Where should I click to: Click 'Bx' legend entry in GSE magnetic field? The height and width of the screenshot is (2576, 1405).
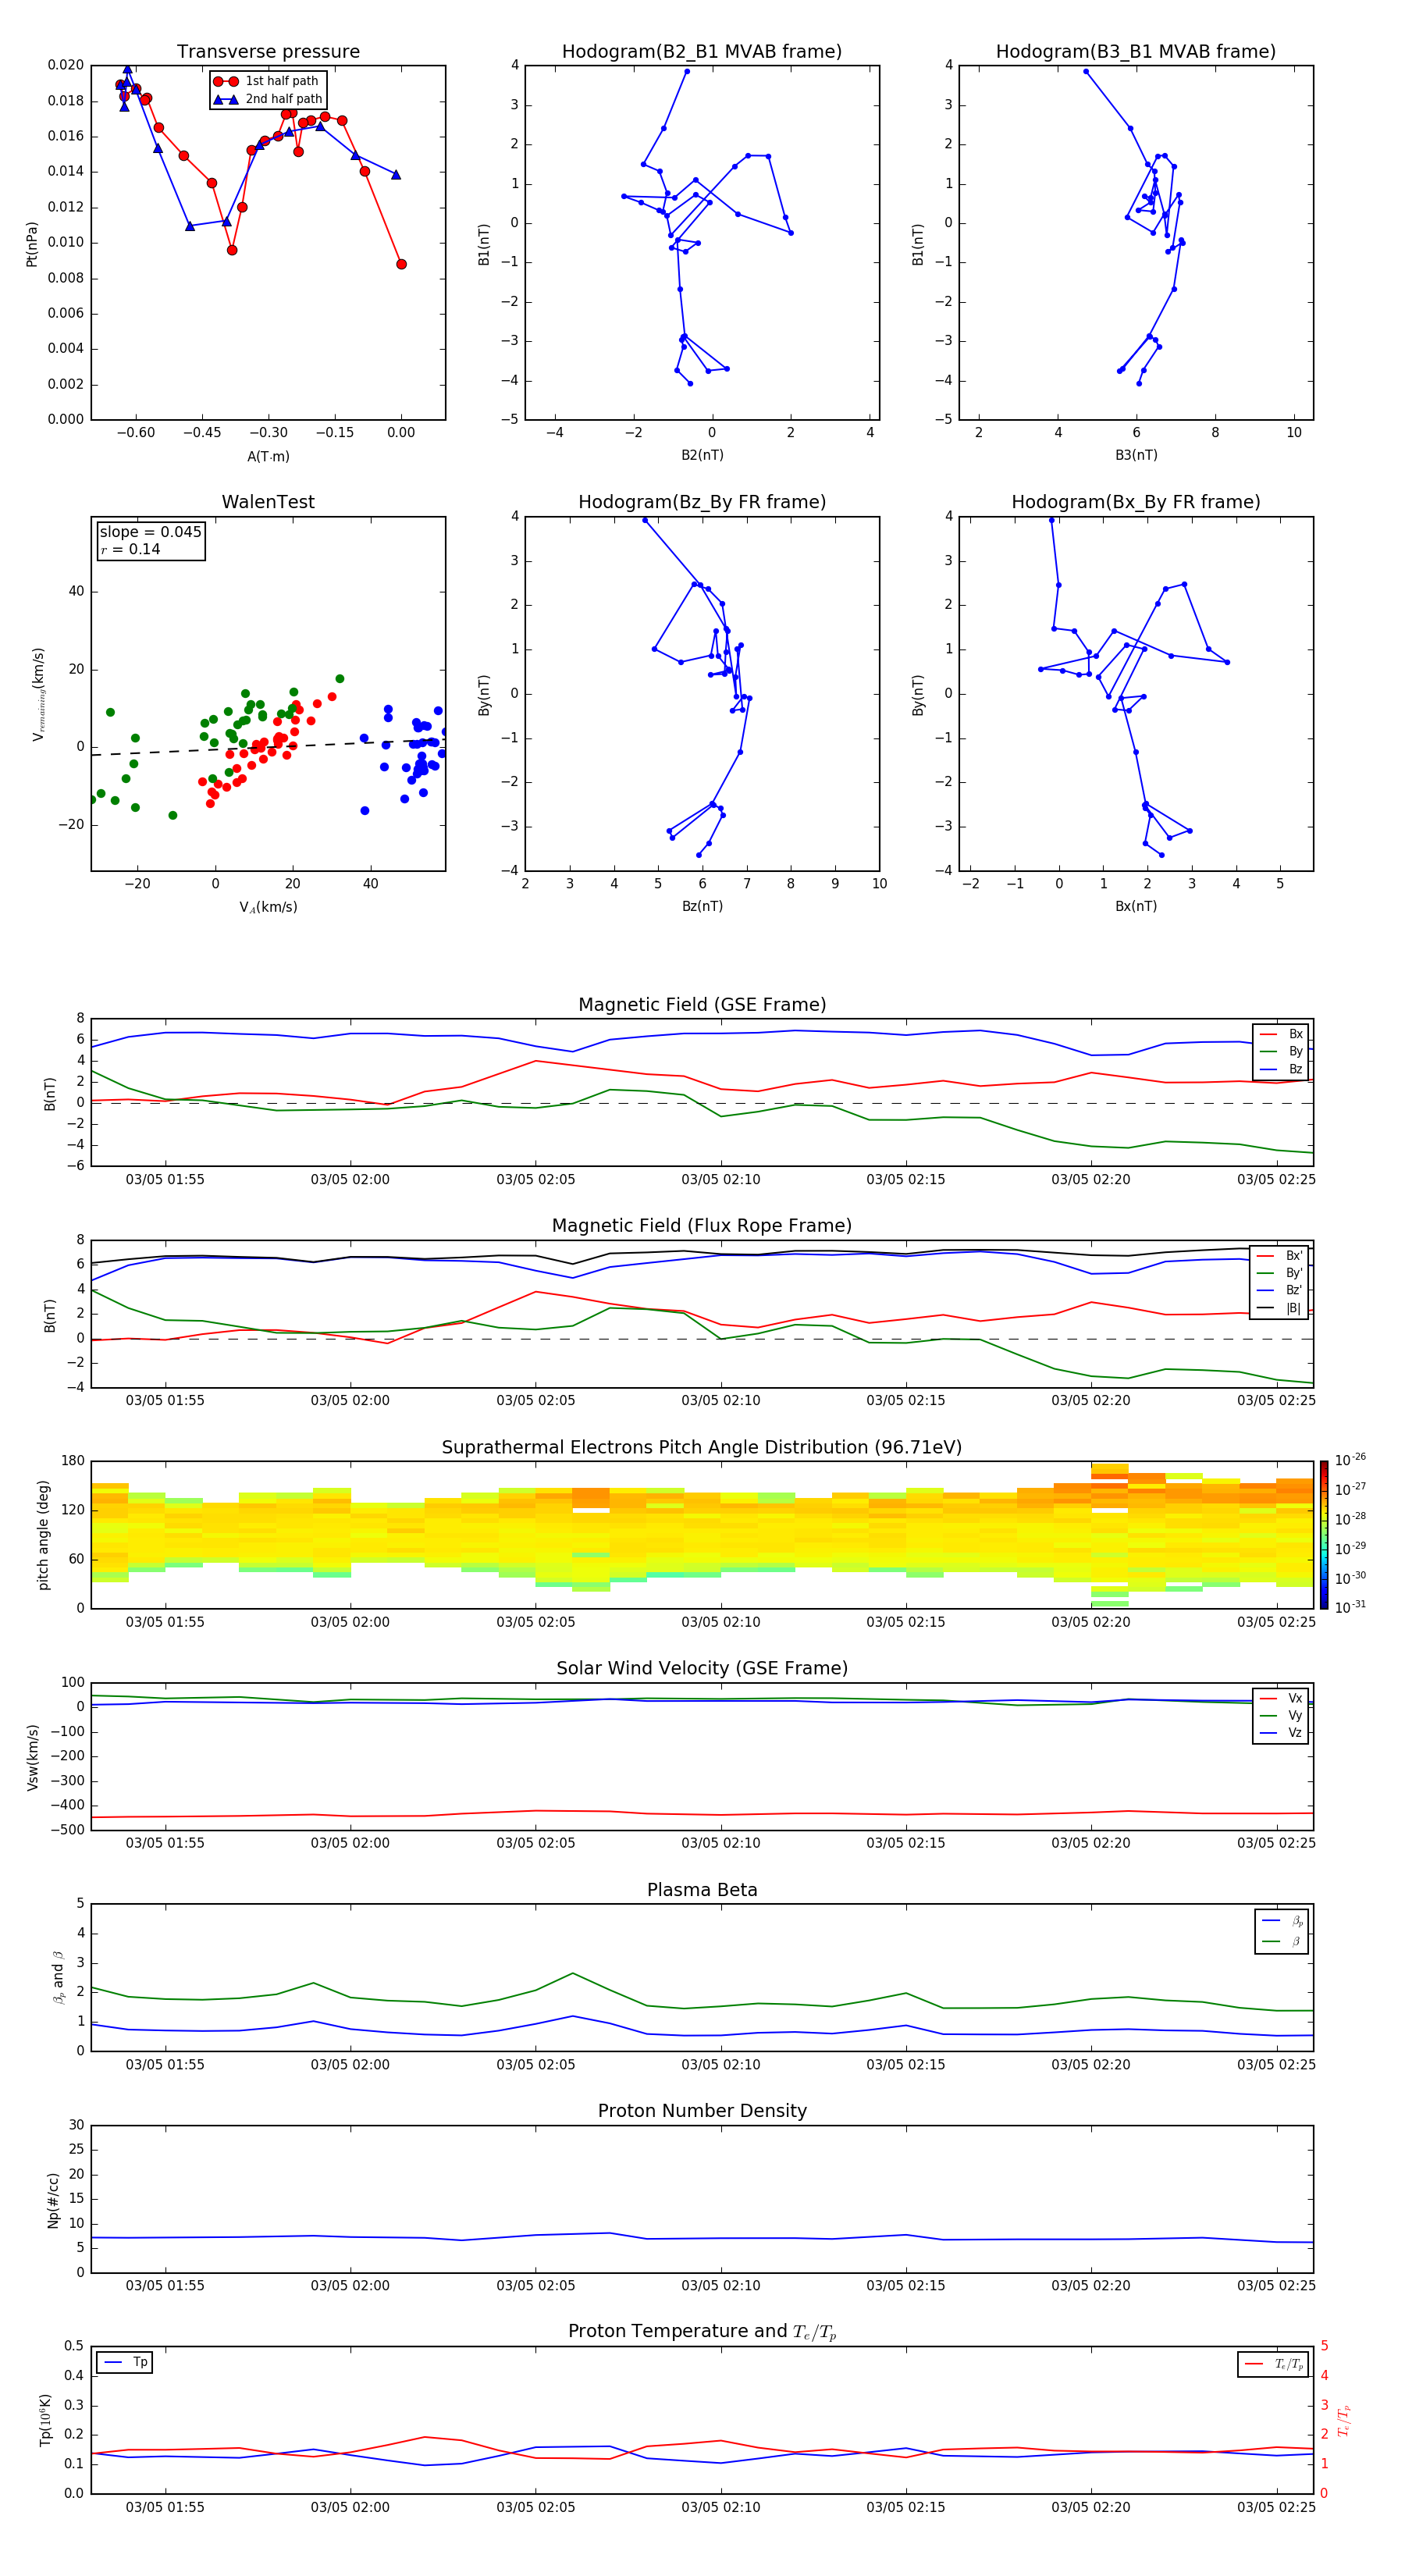click(x=1281, y=1034)
